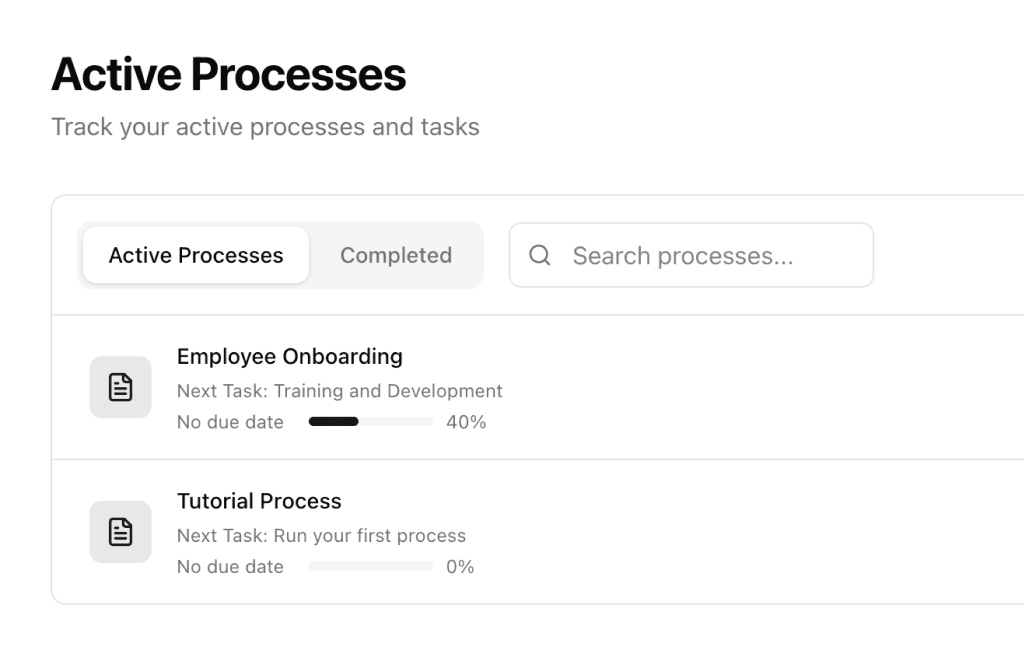This screenshot has width=1024, height=663.
Task: Open the Tutorial Process title
Action: coord(259,501)
